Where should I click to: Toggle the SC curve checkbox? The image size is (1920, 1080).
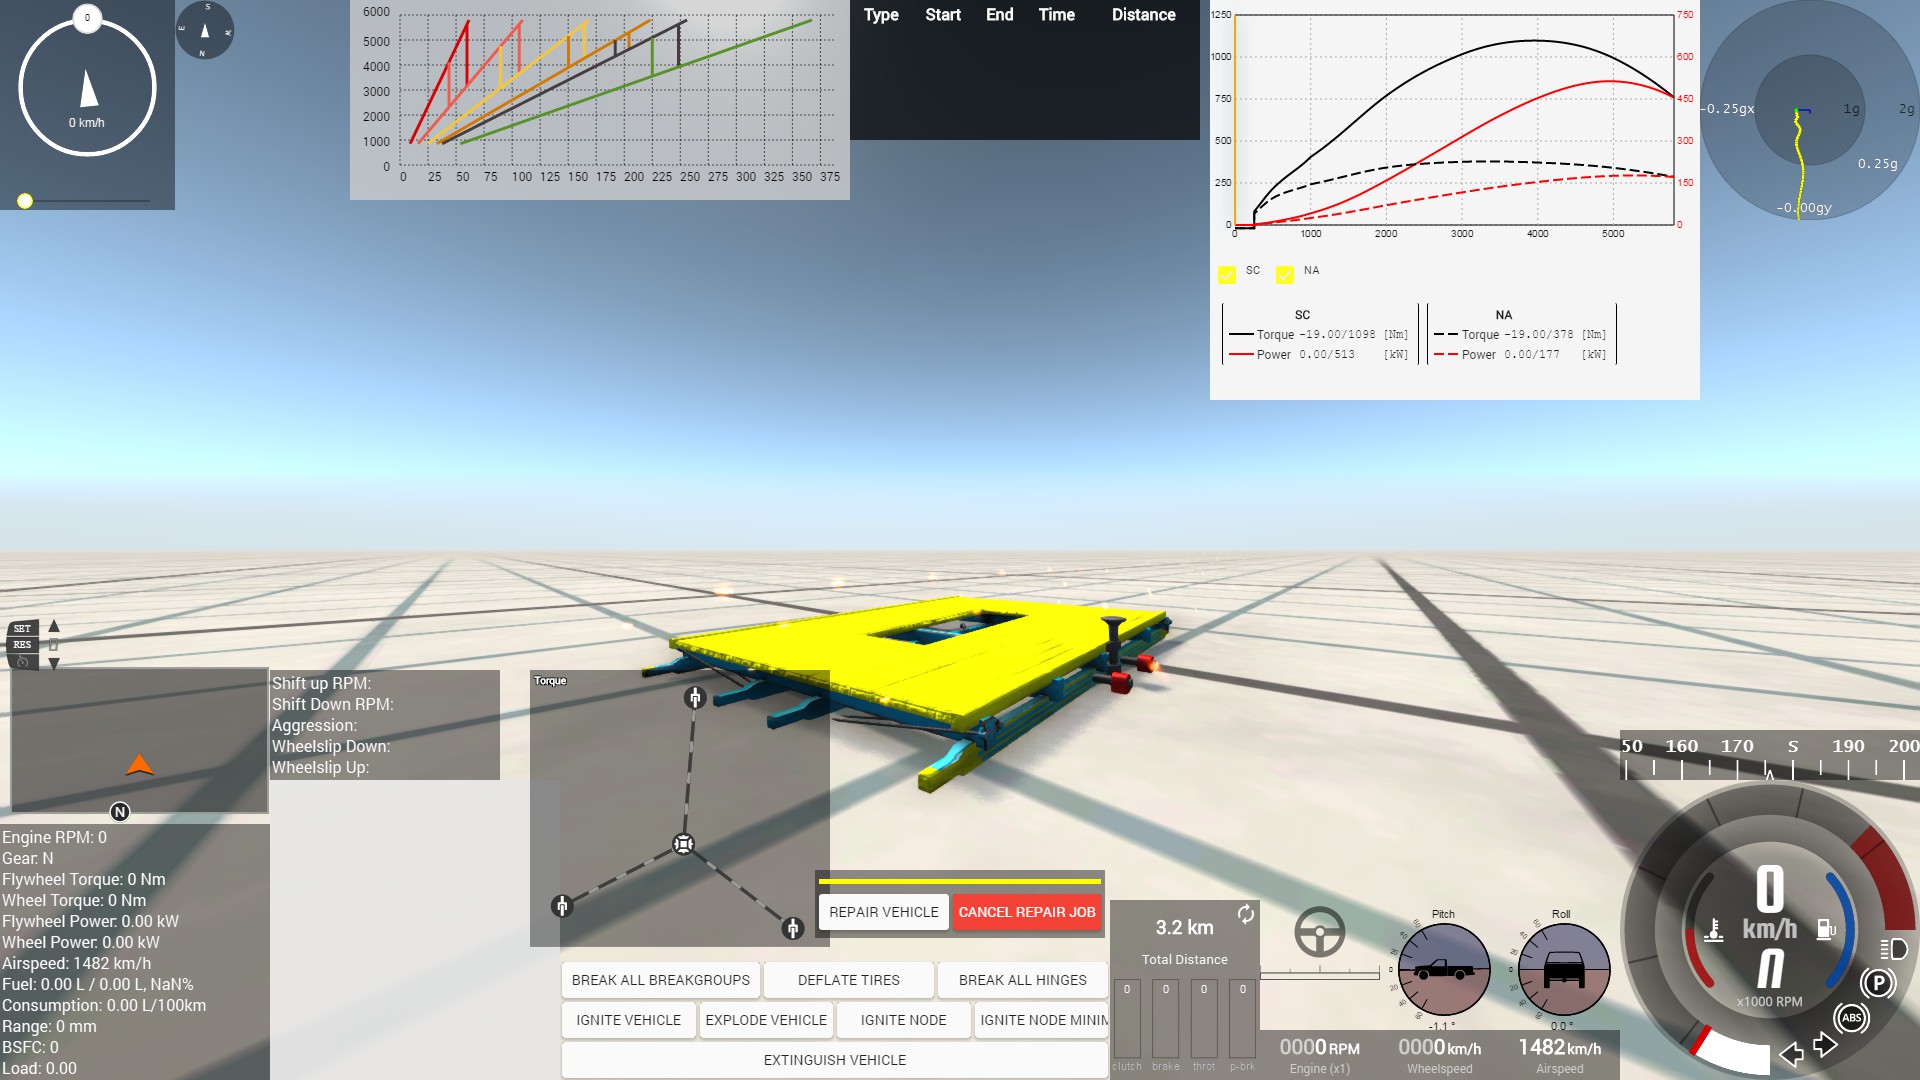1227,274
